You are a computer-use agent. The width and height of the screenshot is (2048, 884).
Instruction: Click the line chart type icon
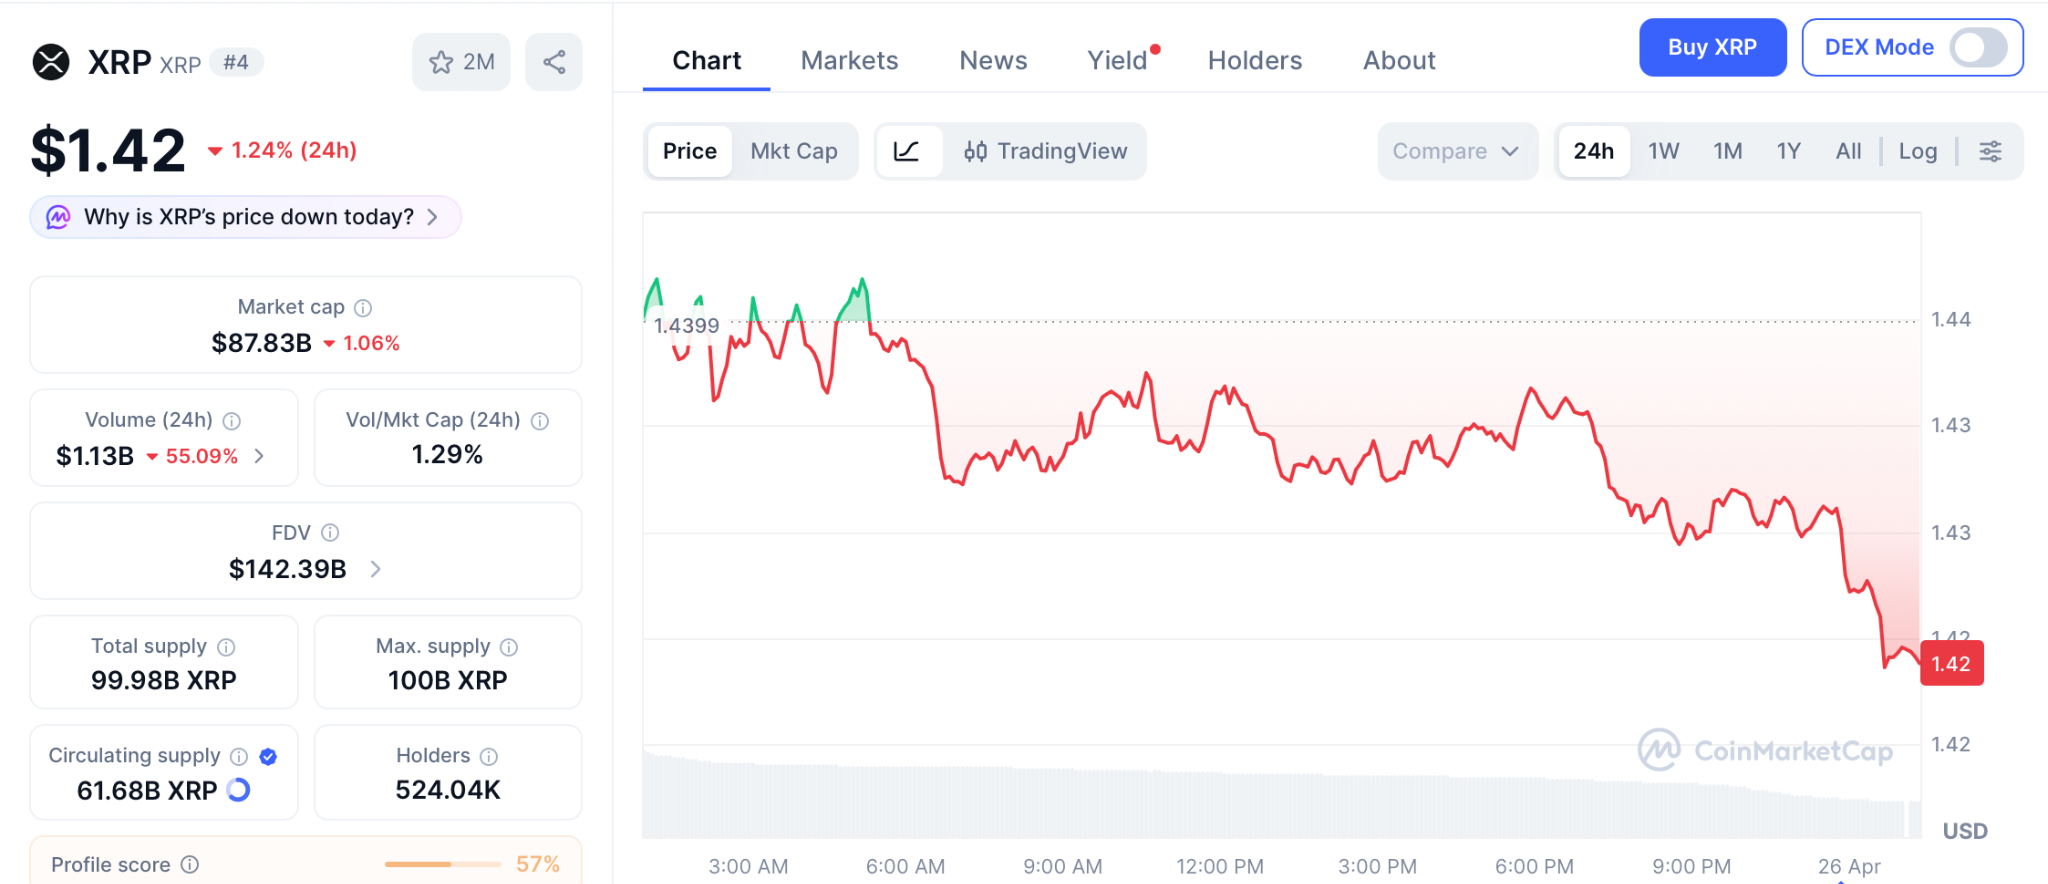(x=907, y=151)
